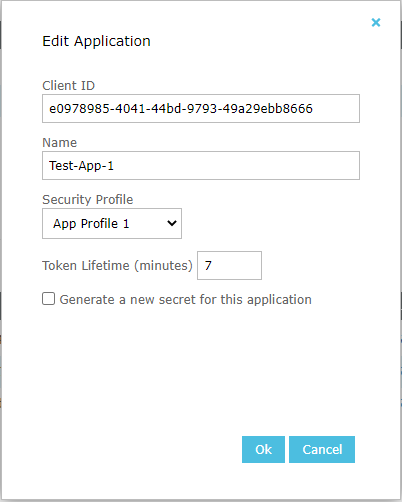This screenshot has width=402, height=502.
Task: Click empty area at right end of Client ID box
Action: coord(337,109)
